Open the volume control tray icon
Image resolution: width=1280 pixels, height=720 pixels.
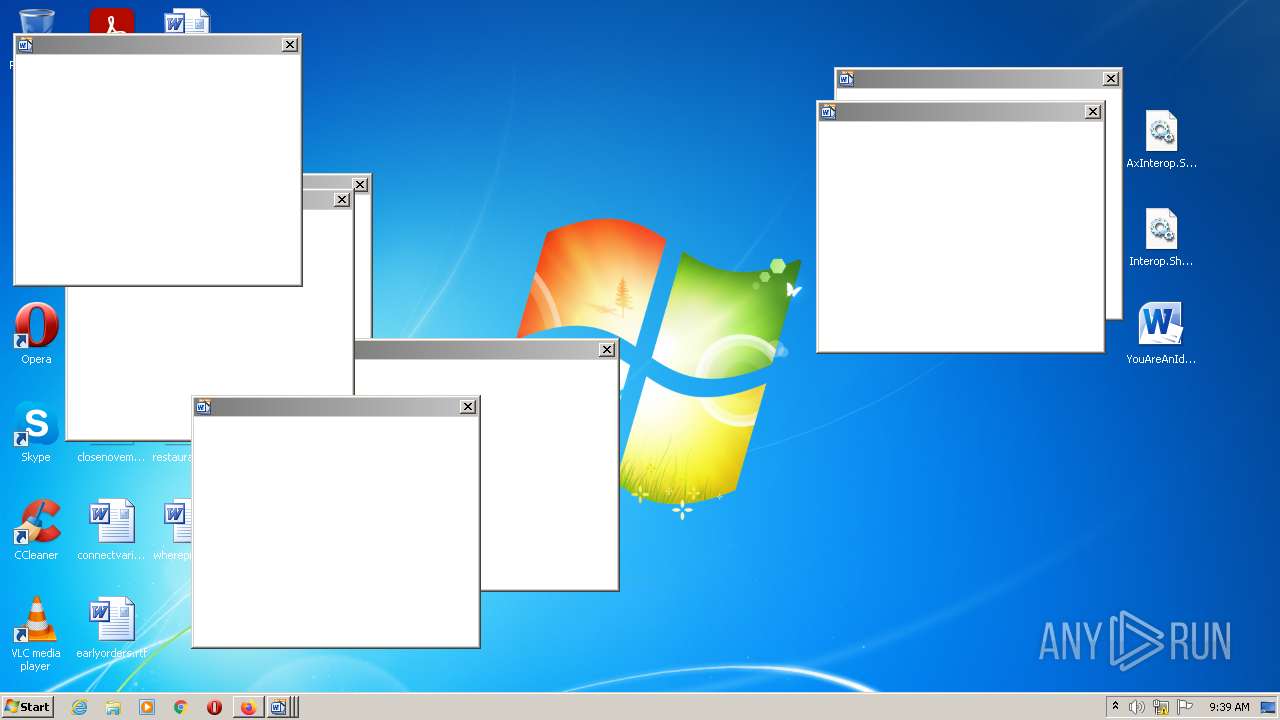click(x=1137, y=707)
